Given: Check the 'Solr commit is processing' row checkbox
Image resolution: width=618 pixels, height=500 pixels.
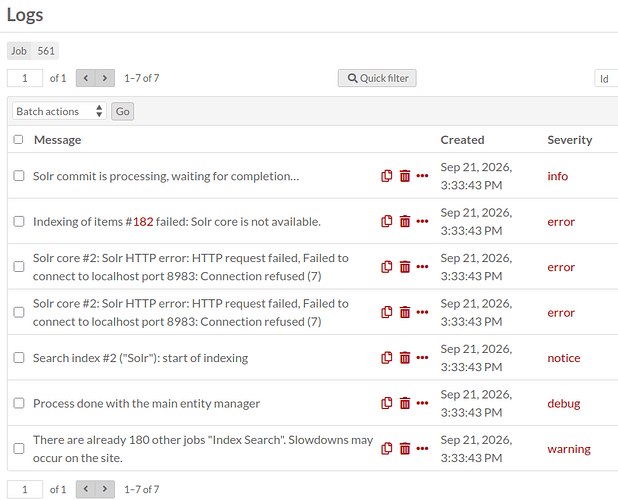Looking at the screenshot, I should [x=19, y=176].
